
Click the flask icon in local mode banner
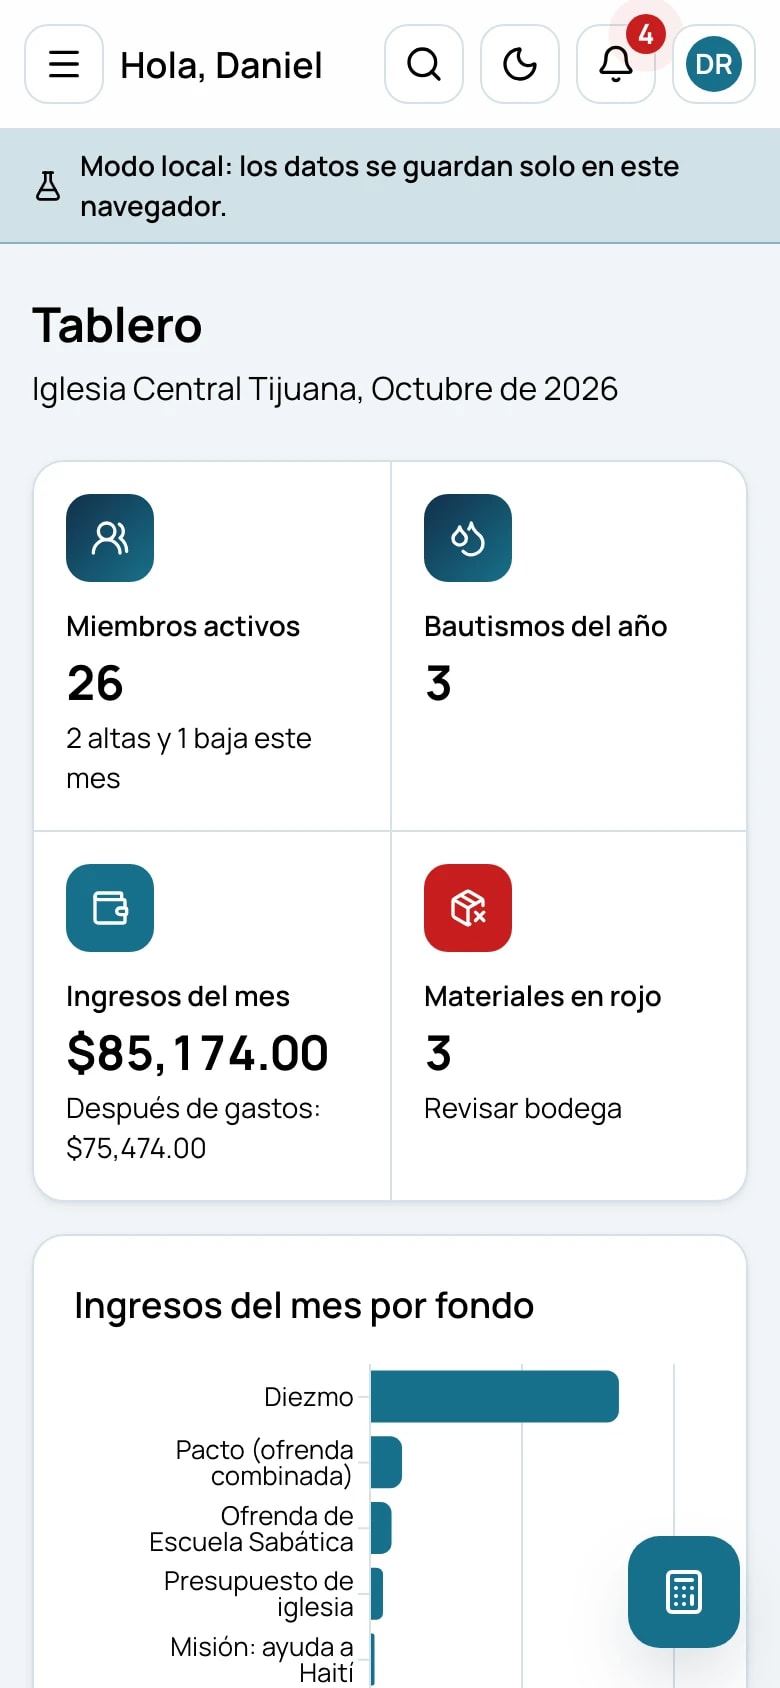(48, 186)
